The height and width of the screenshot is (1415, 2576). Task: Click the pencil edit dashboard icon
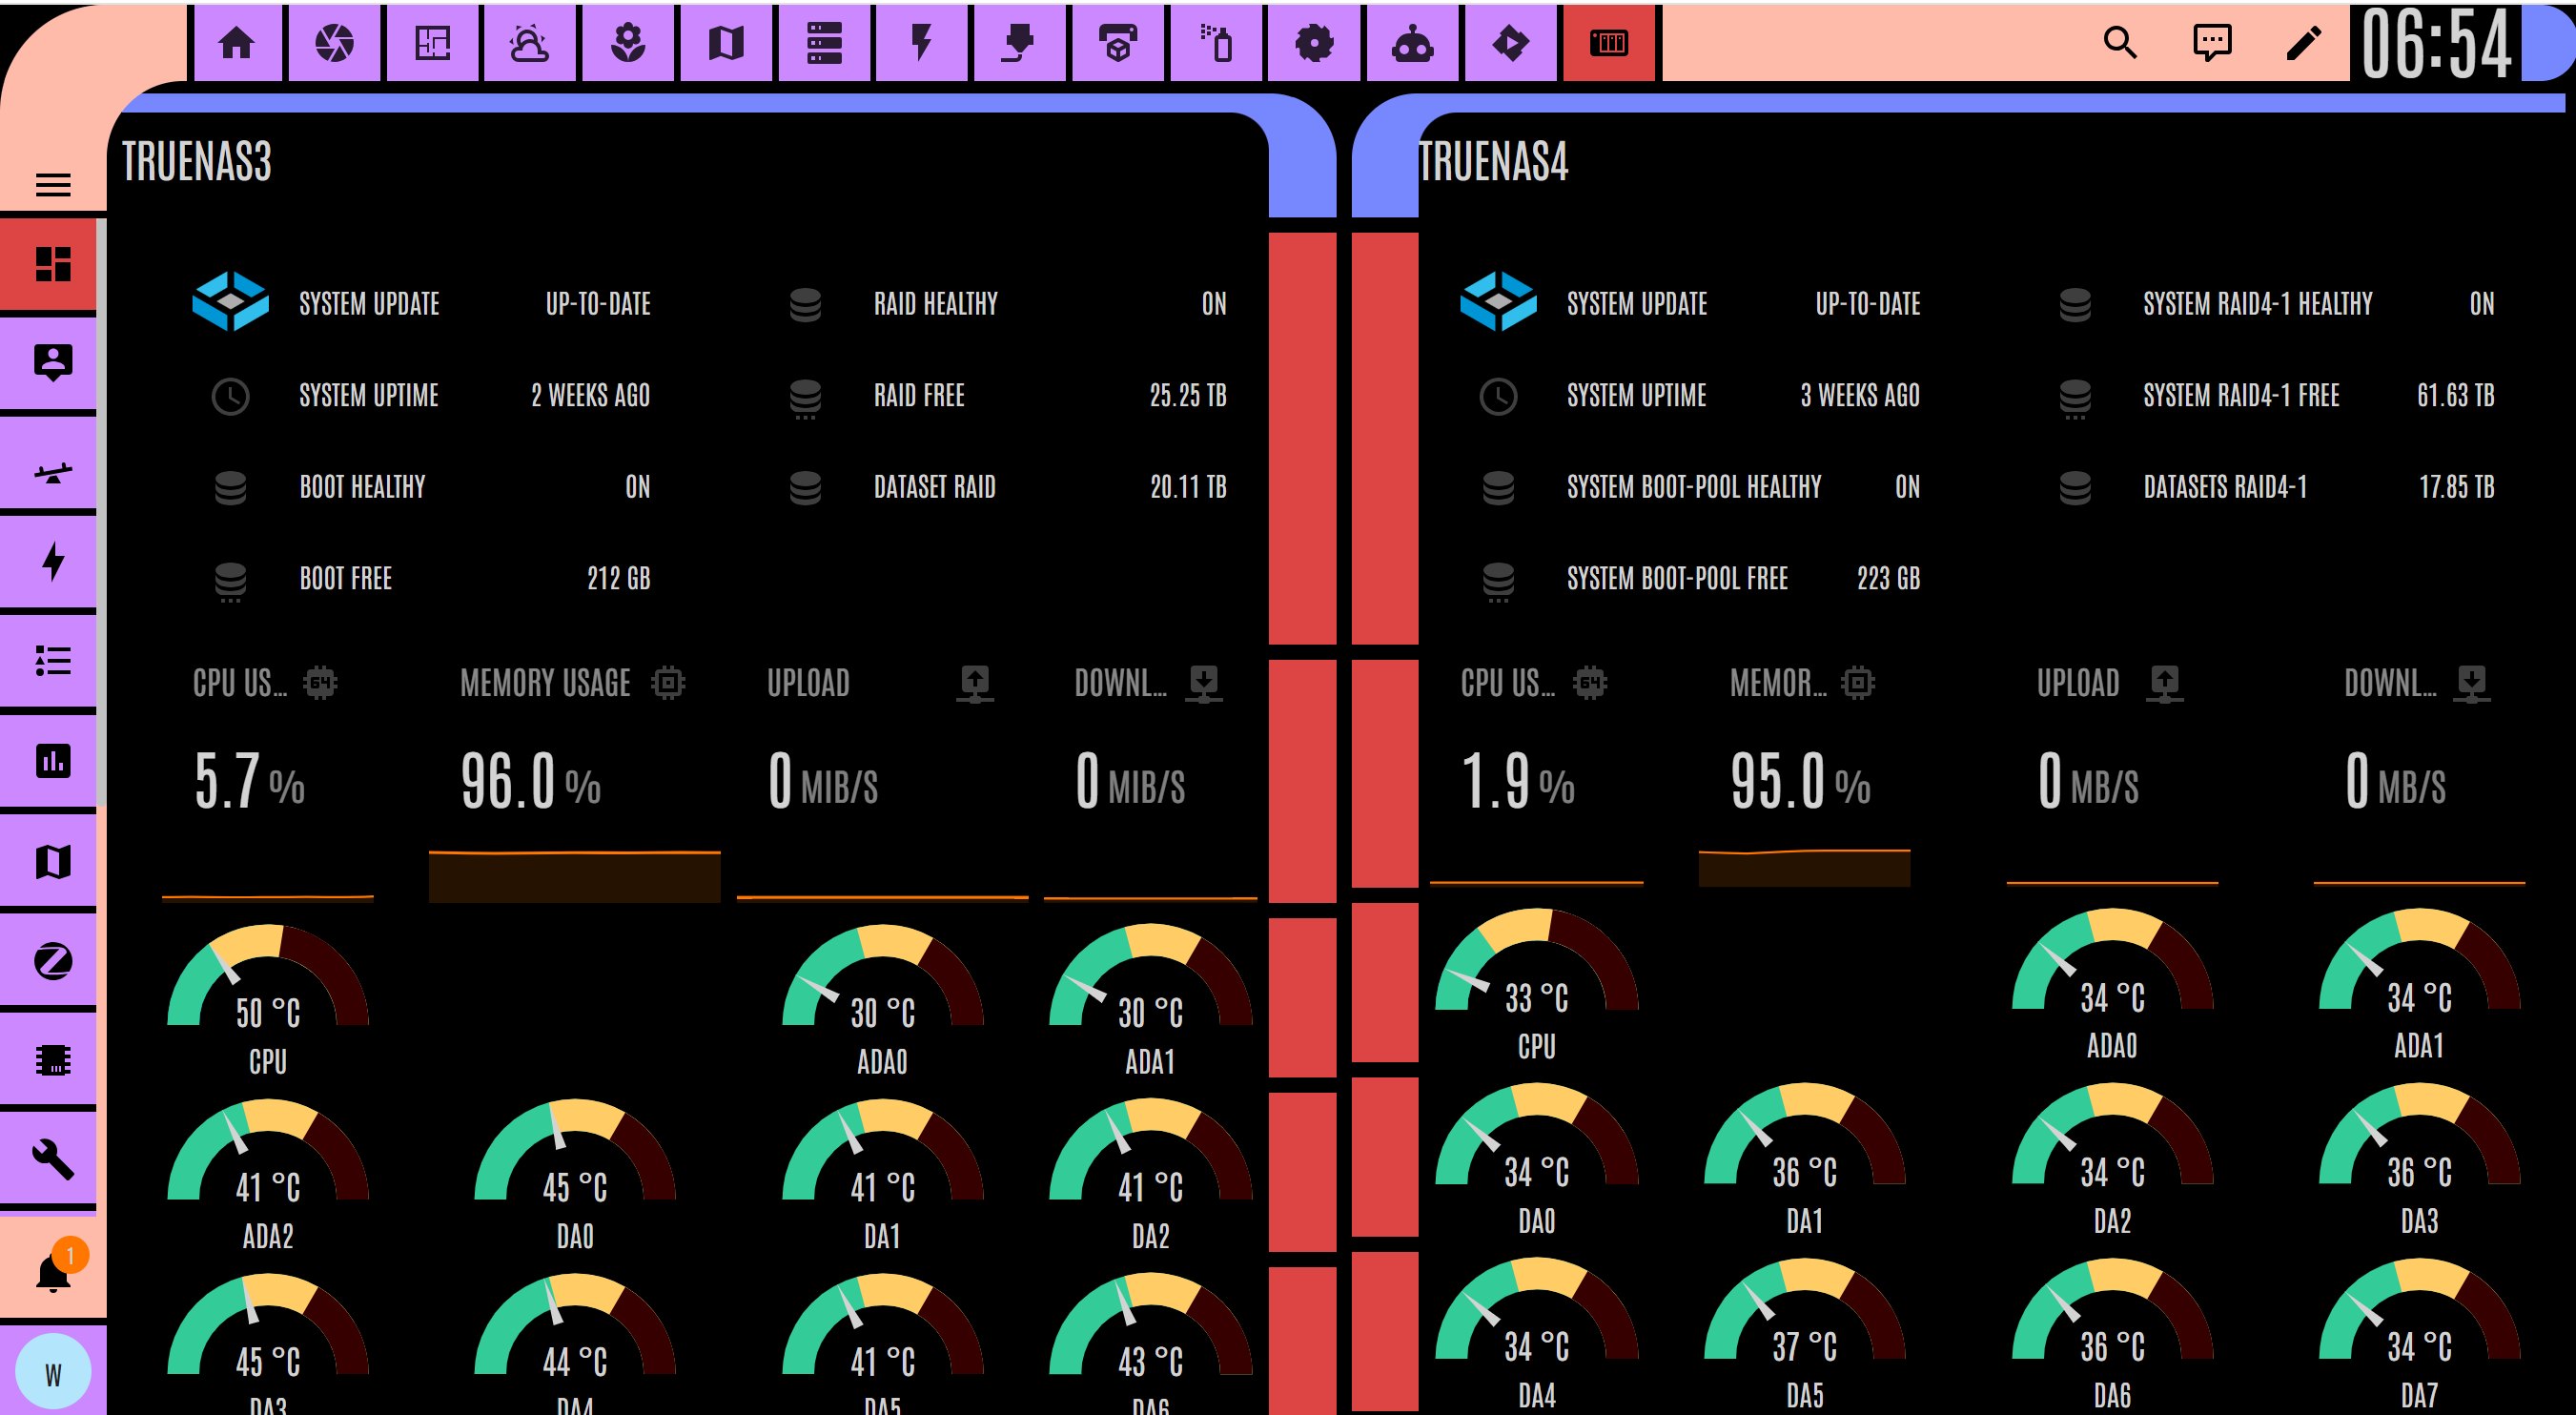pyautogui.click(x=2304, y=43)
